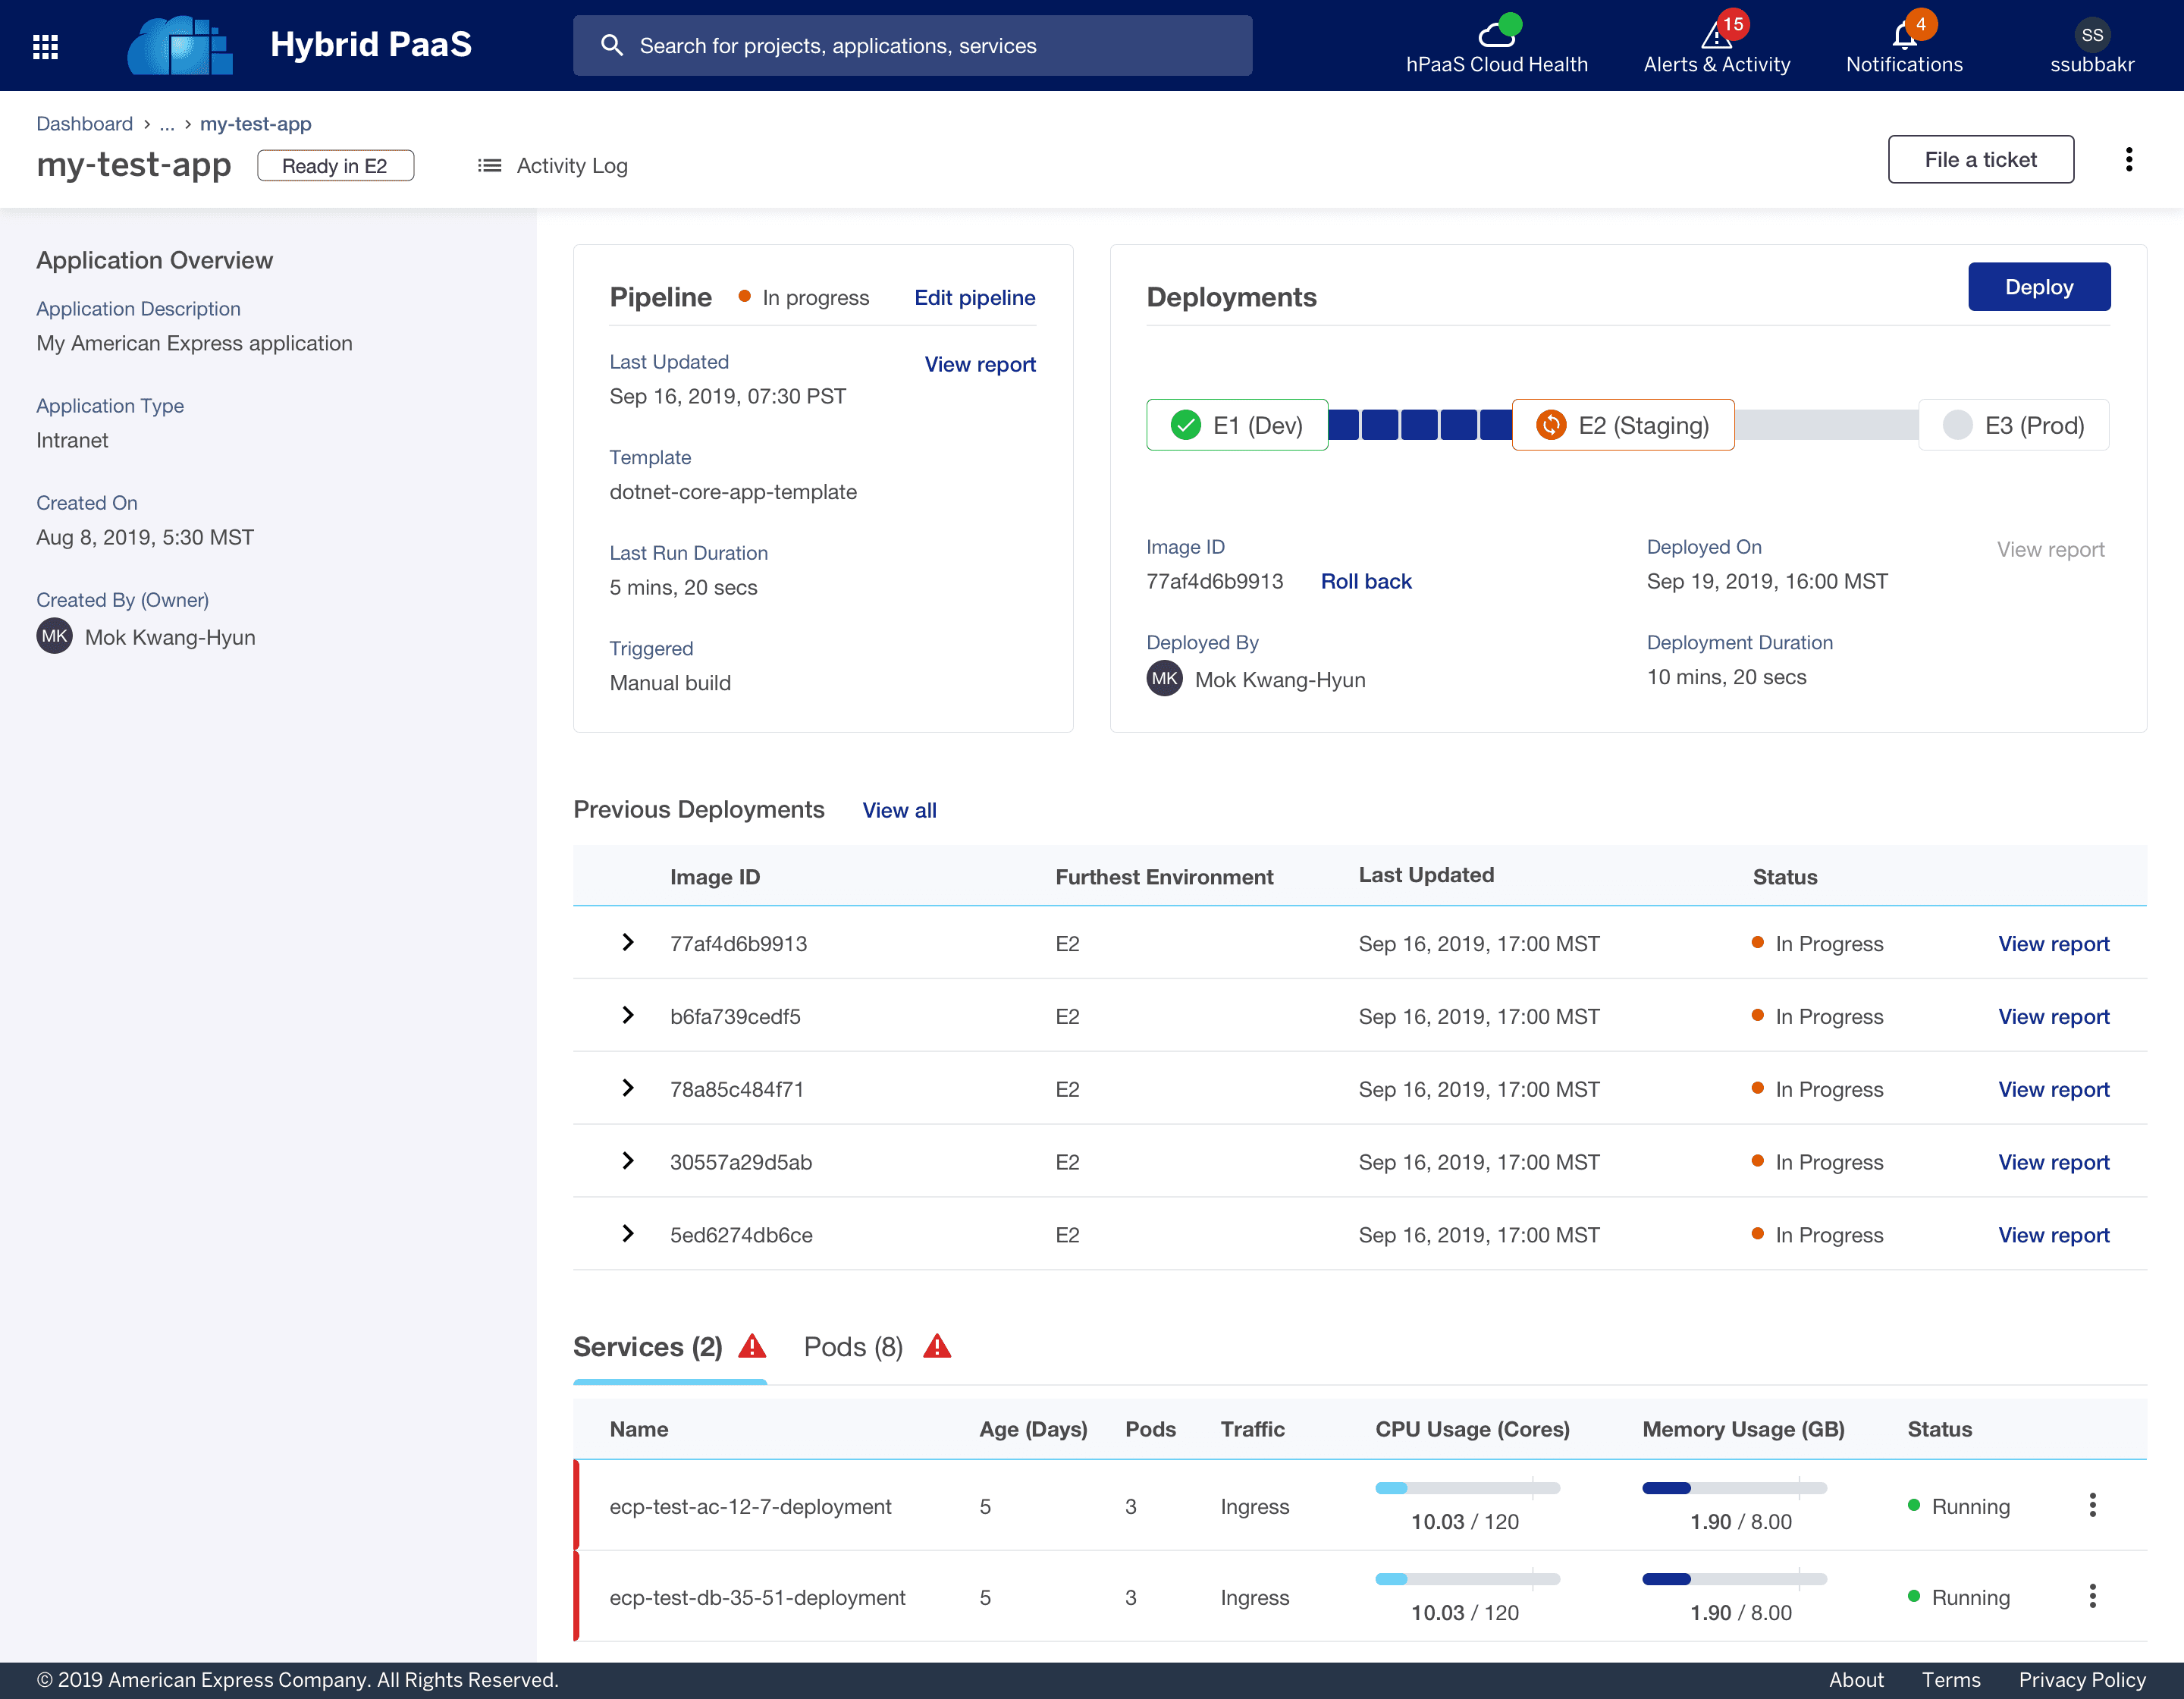
Task: Expand deployment row 77af4d6b9913
Action: 627,942
